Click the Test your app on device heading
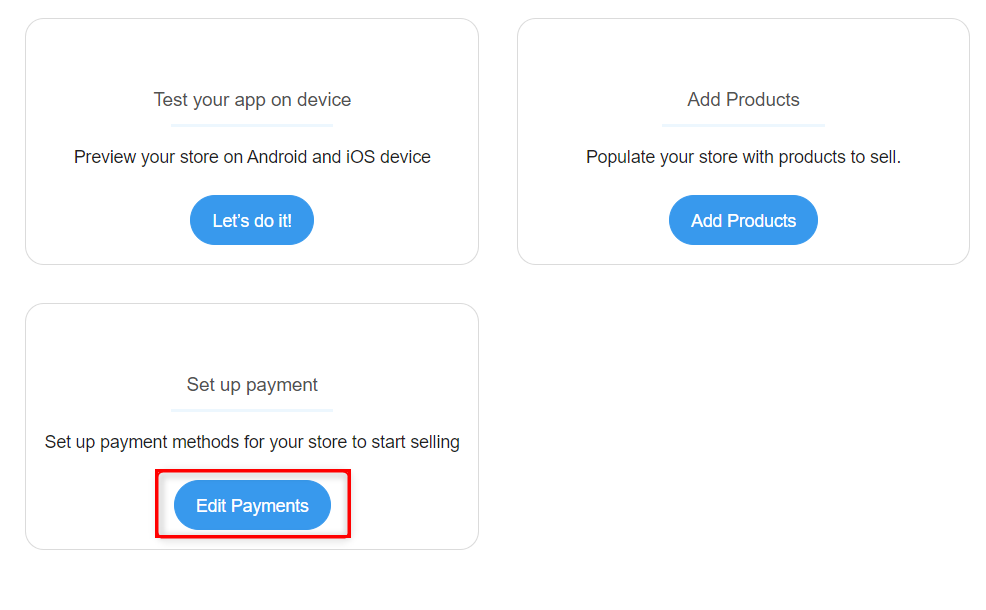Viewport: 986px width, 610px height. [x=251, y=99]
